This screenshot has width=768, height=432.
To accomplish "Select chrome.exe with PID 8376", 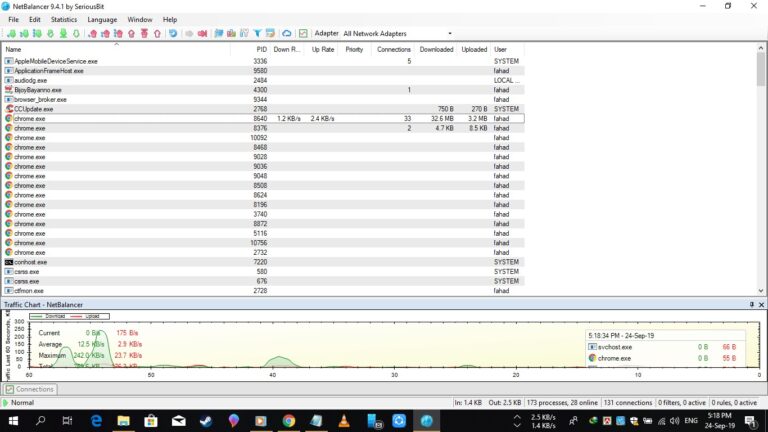I will (264, 128).
